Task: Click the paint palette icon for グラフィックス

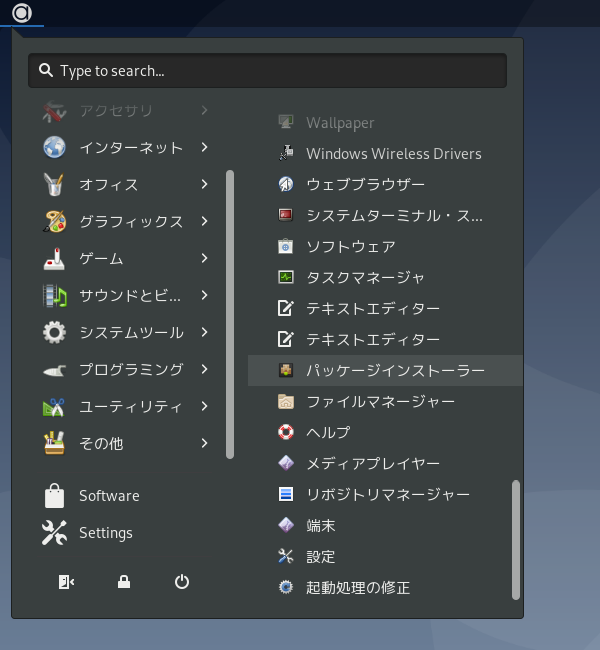Action: coord(54,221)
